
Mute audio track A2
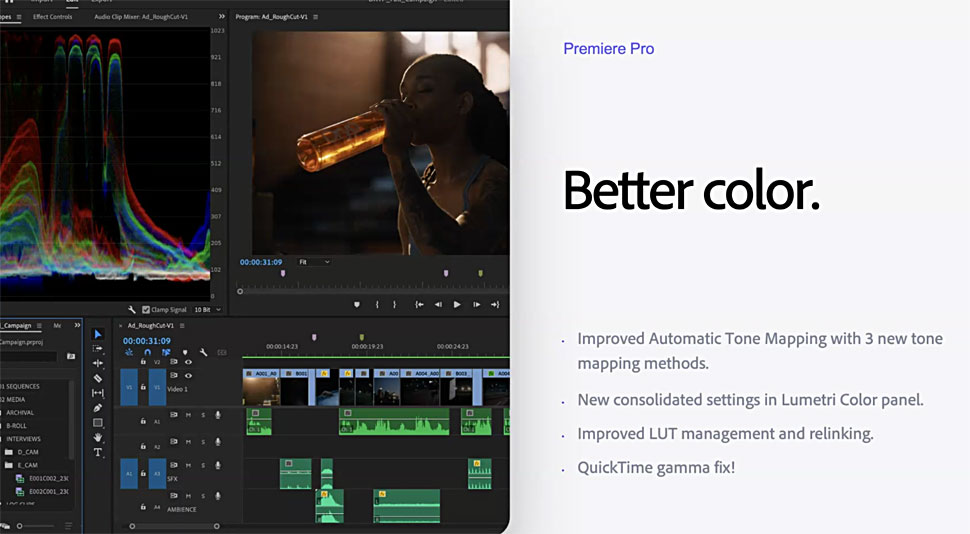pyautogui.click(x=189, y=442)
